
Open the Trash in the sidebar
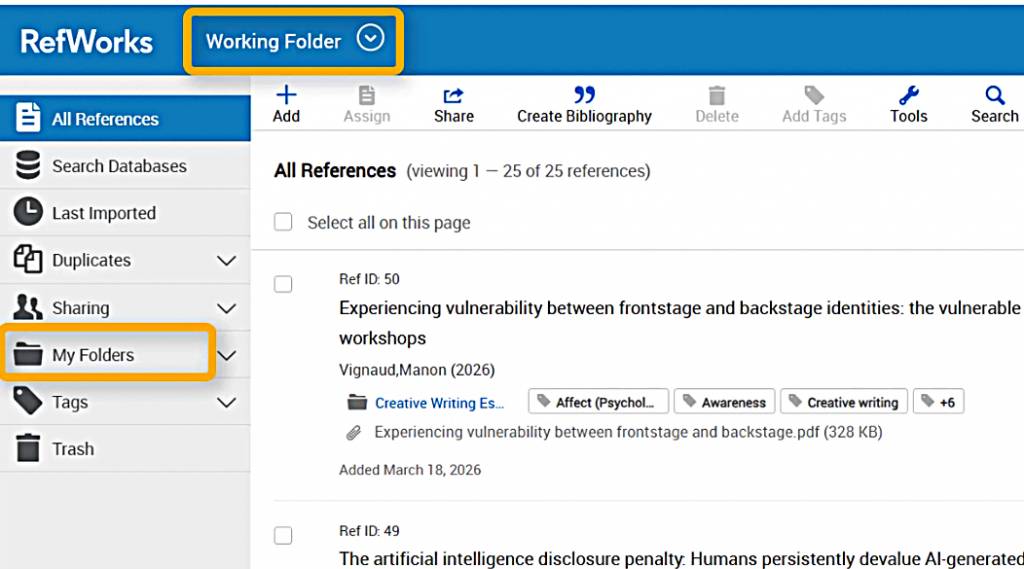[x=72, y=449]
